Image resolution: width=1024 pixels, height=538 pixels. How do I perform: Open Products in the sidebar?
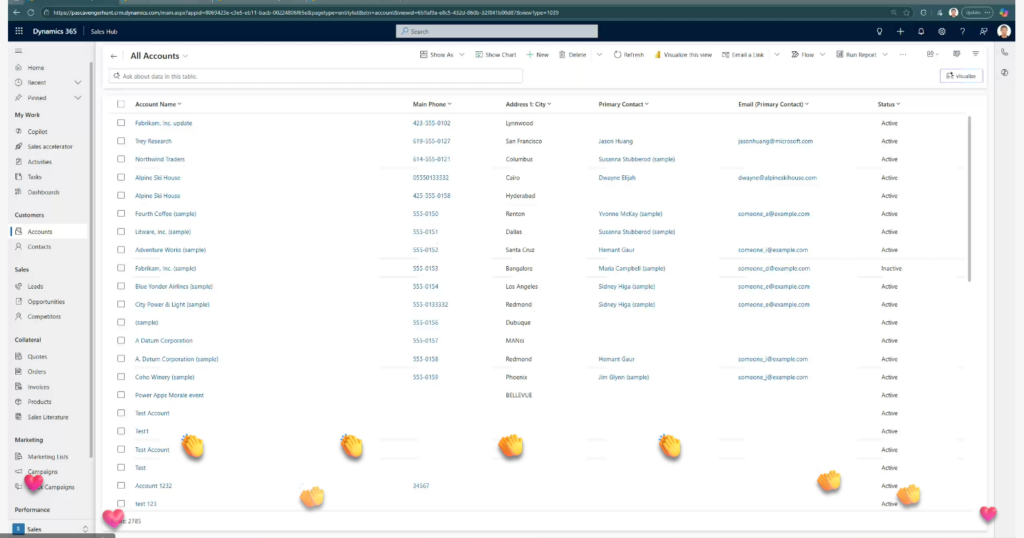(39, 402)
